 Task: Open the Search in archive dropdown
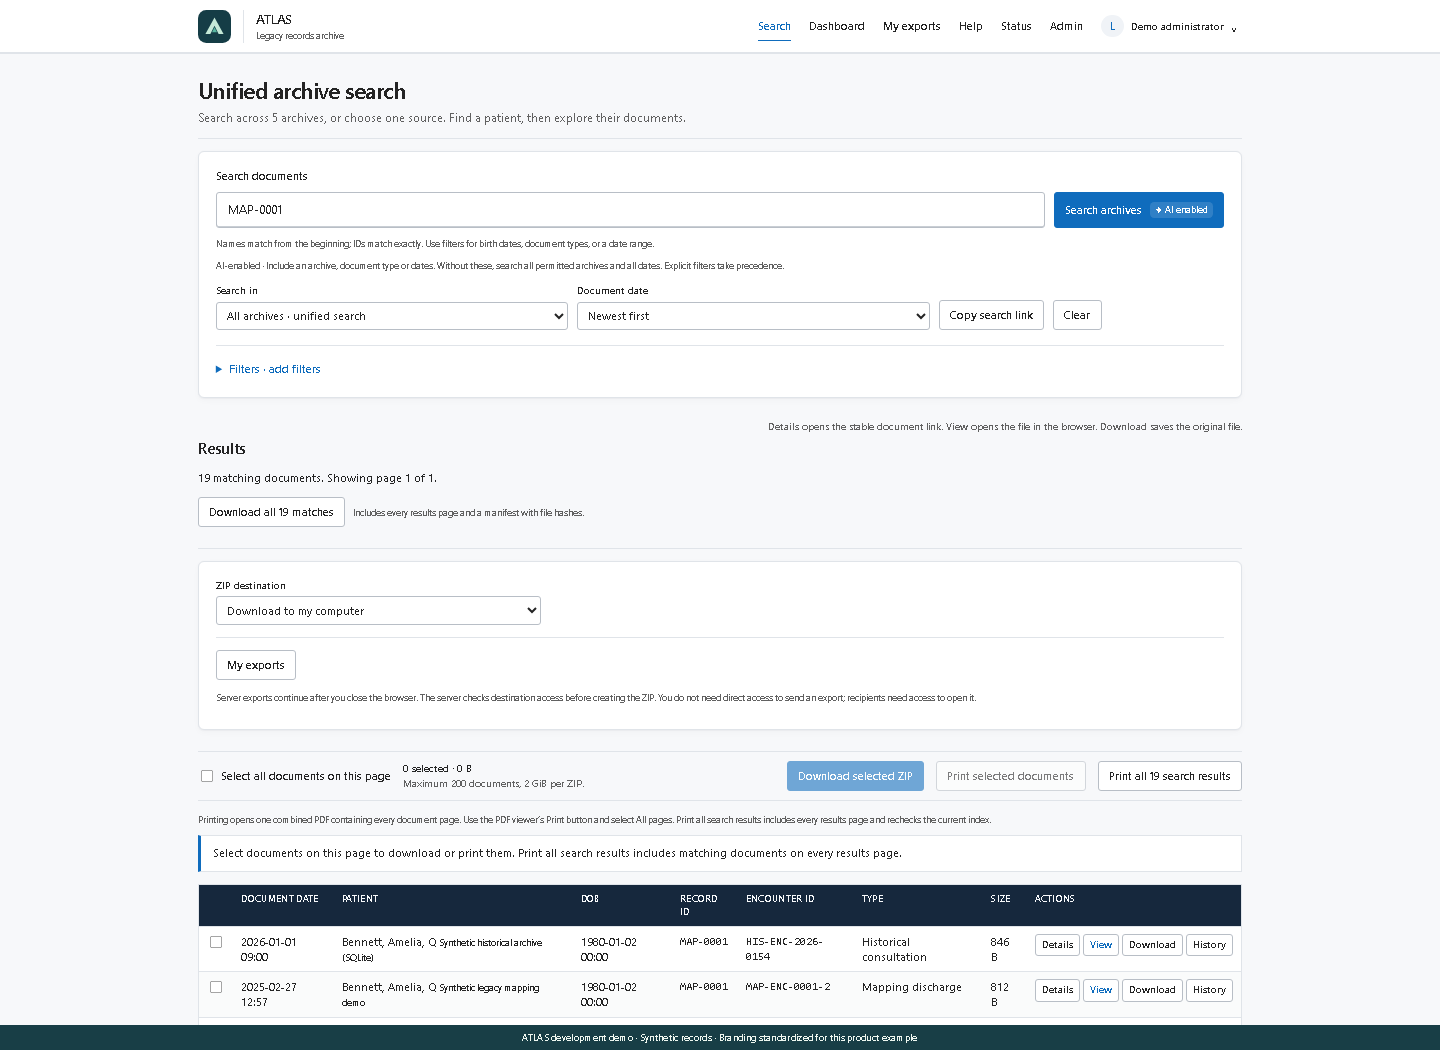392,316
